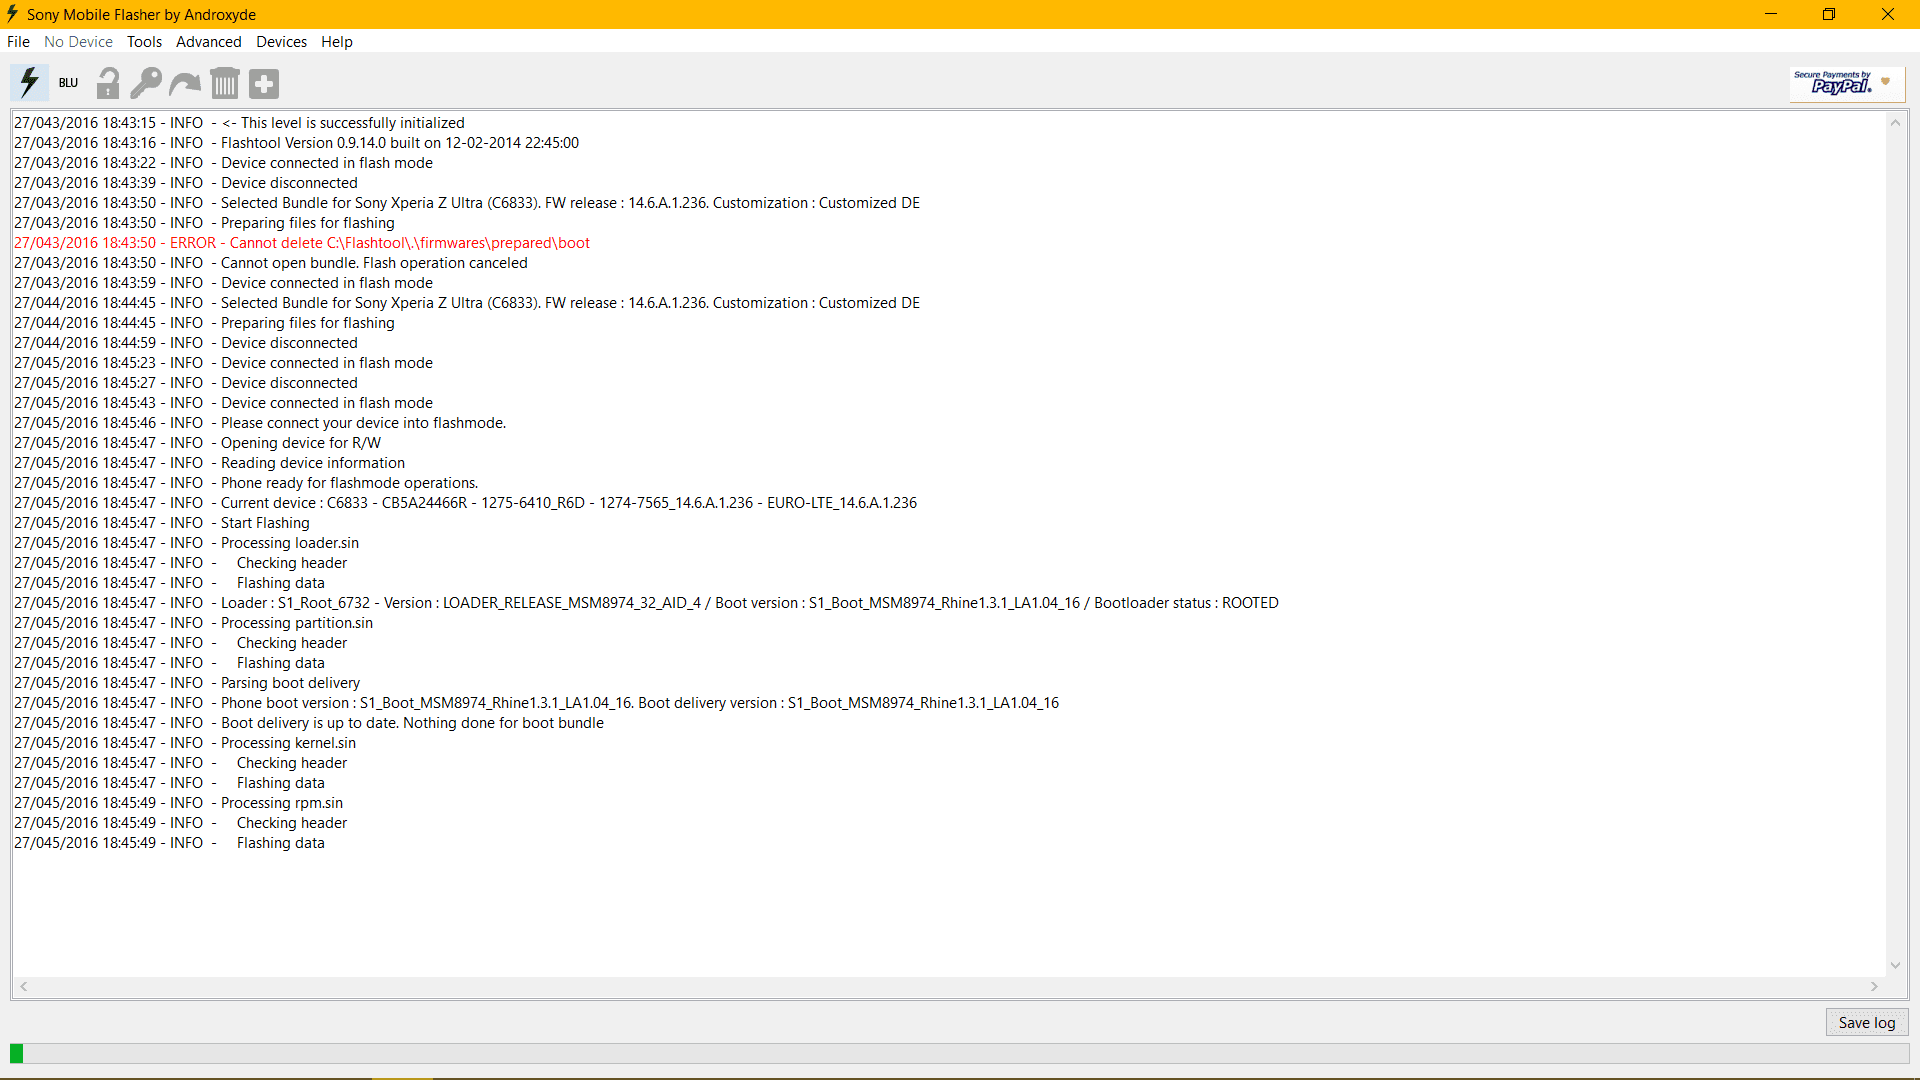This screenshot has height=1080, width=1920.
Task: Click the key icon in toolbar
Action: (x=146, y=83)
